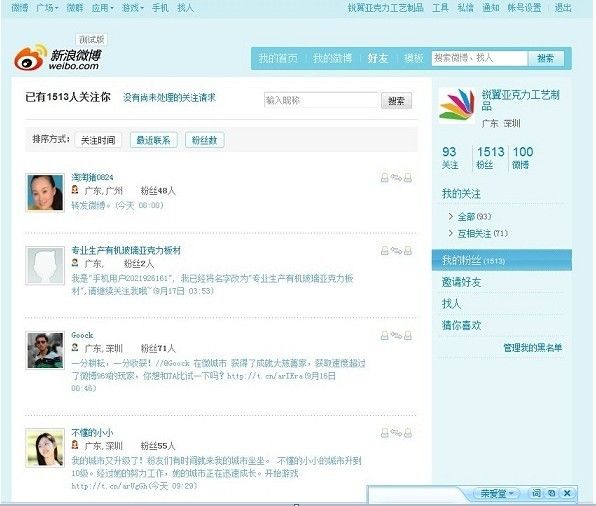Click mutual-follow icon for 不懂的小小
Screen dimensions: 596x506
click(396, 433)
